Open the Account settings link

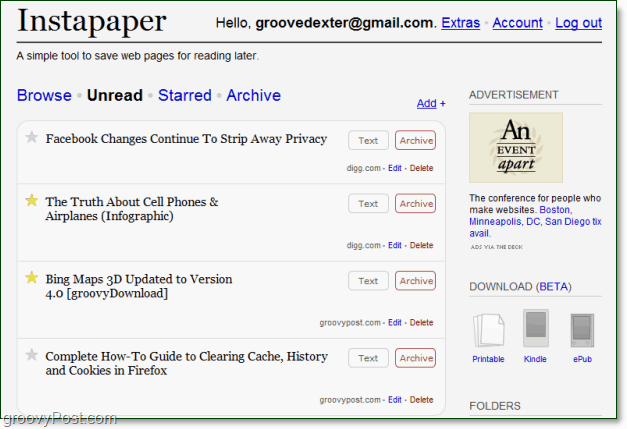point(517,23)
